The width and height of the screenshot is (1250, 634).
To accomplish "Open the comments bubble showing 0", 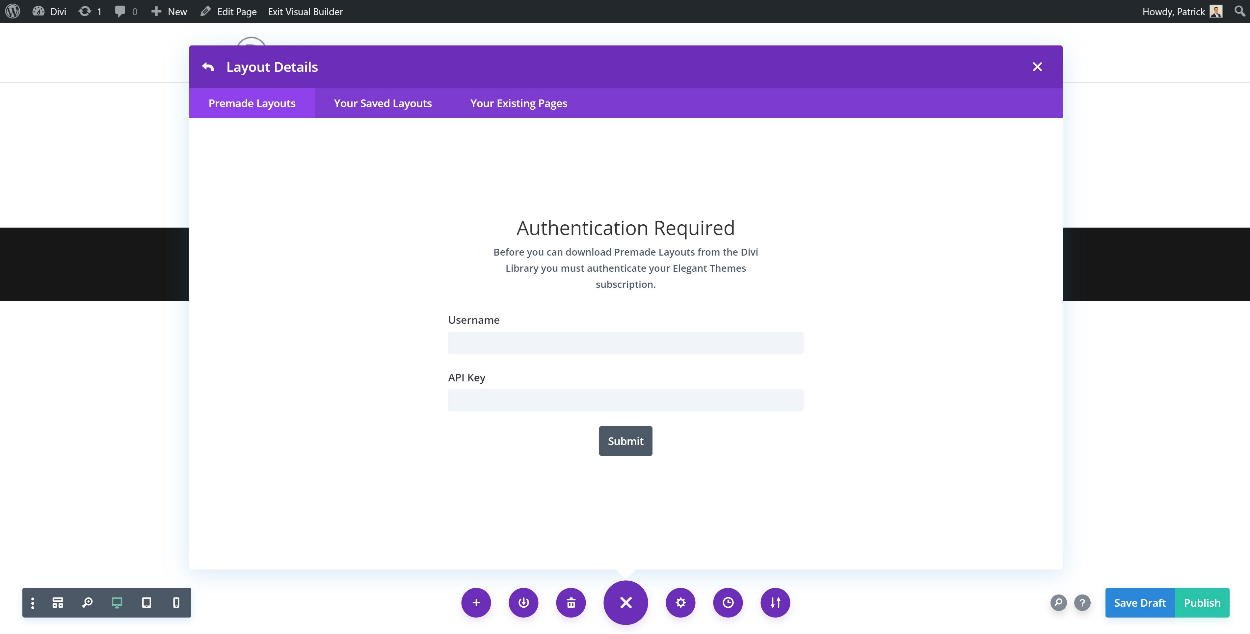I will tap(126, 11).
